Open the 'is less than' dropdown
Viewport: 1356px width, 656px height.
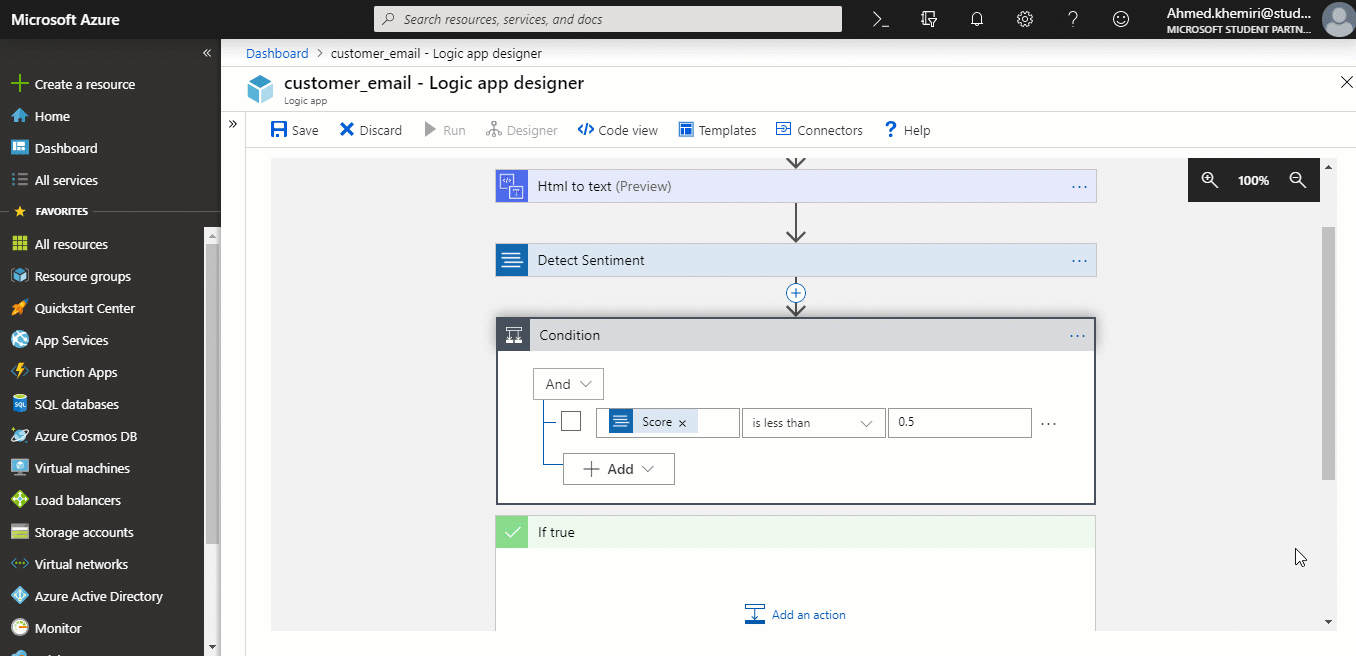tap(813, 423)
